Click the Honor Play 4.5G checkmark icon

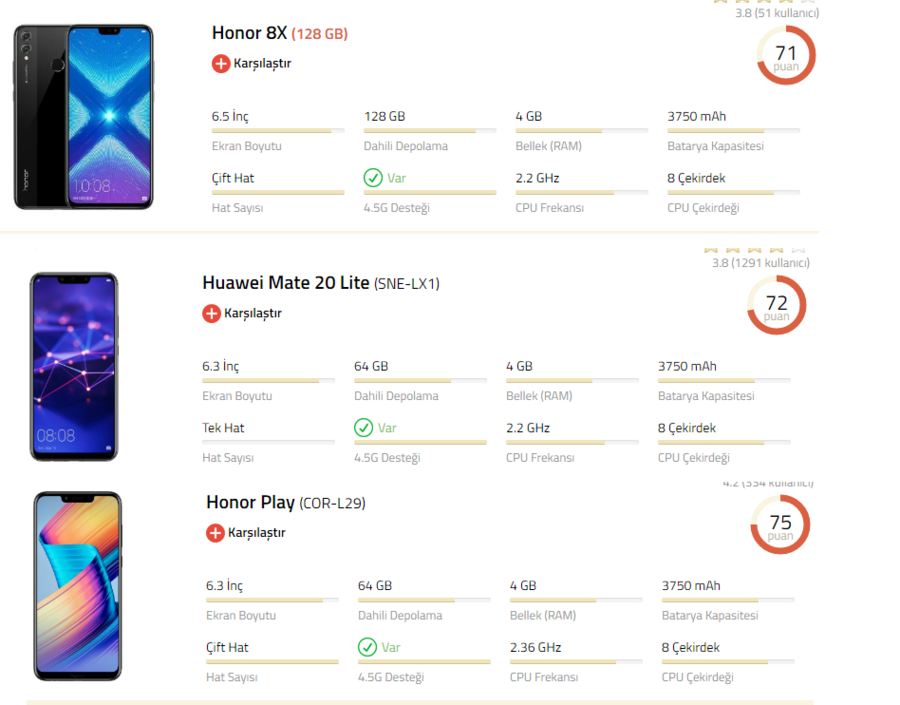tap(368, 647)
